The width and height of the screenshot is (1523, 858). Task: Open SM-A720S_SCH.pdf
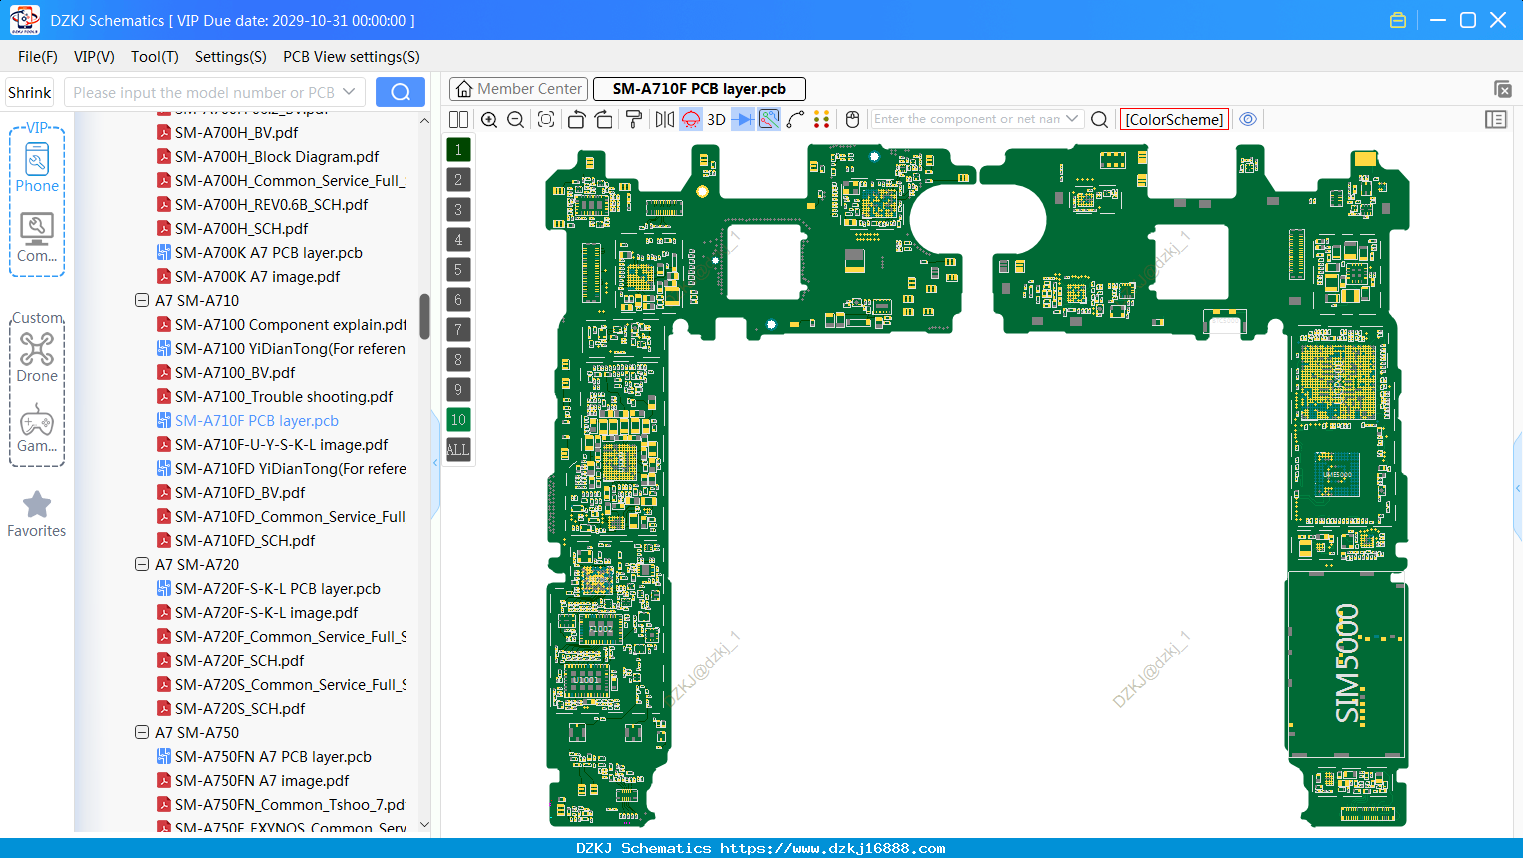[240, 708]
